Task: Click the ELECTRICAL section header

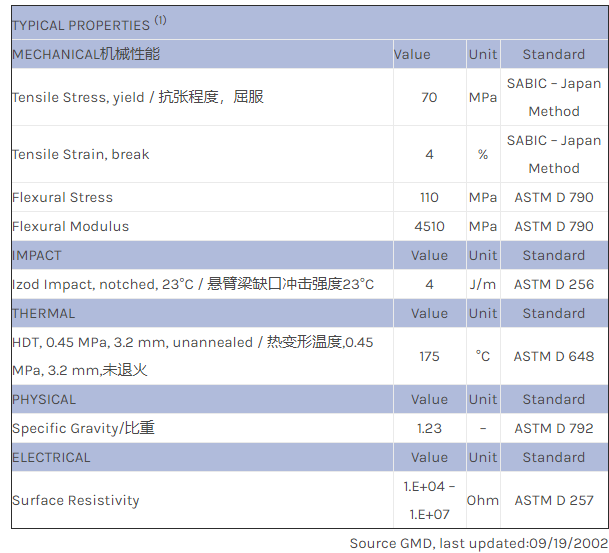Action: click(x=51, y=457)
